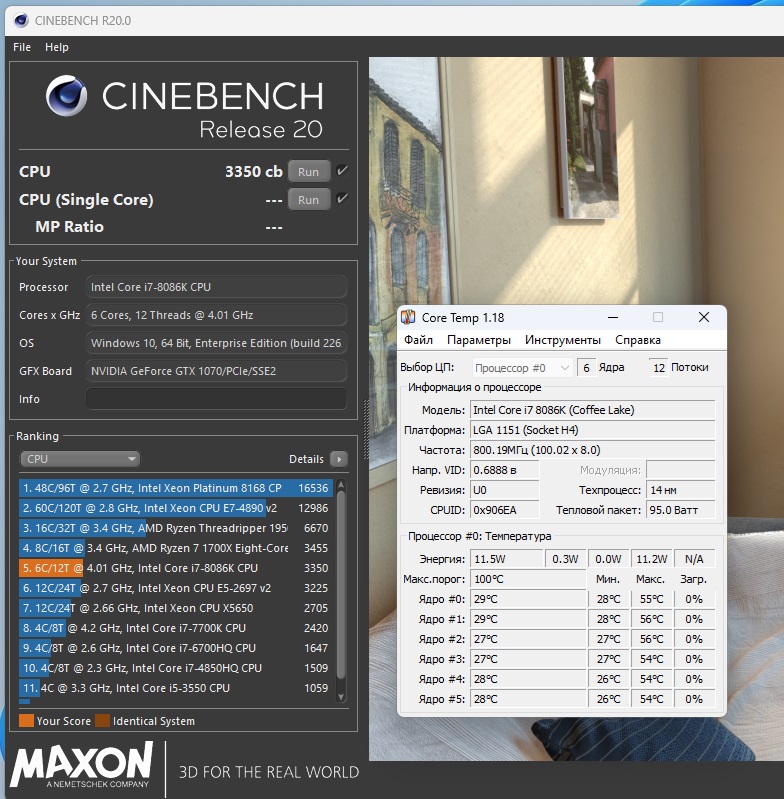Screen dimensions: 784x799
Task: Run the CPU benchmark
Action: coord(309,172)
